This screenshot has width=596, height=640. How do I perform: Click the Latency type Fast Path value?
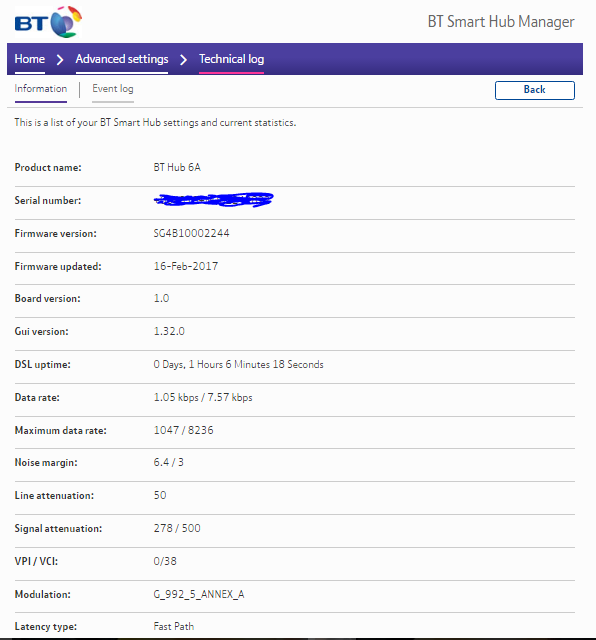tap(174, 626)
